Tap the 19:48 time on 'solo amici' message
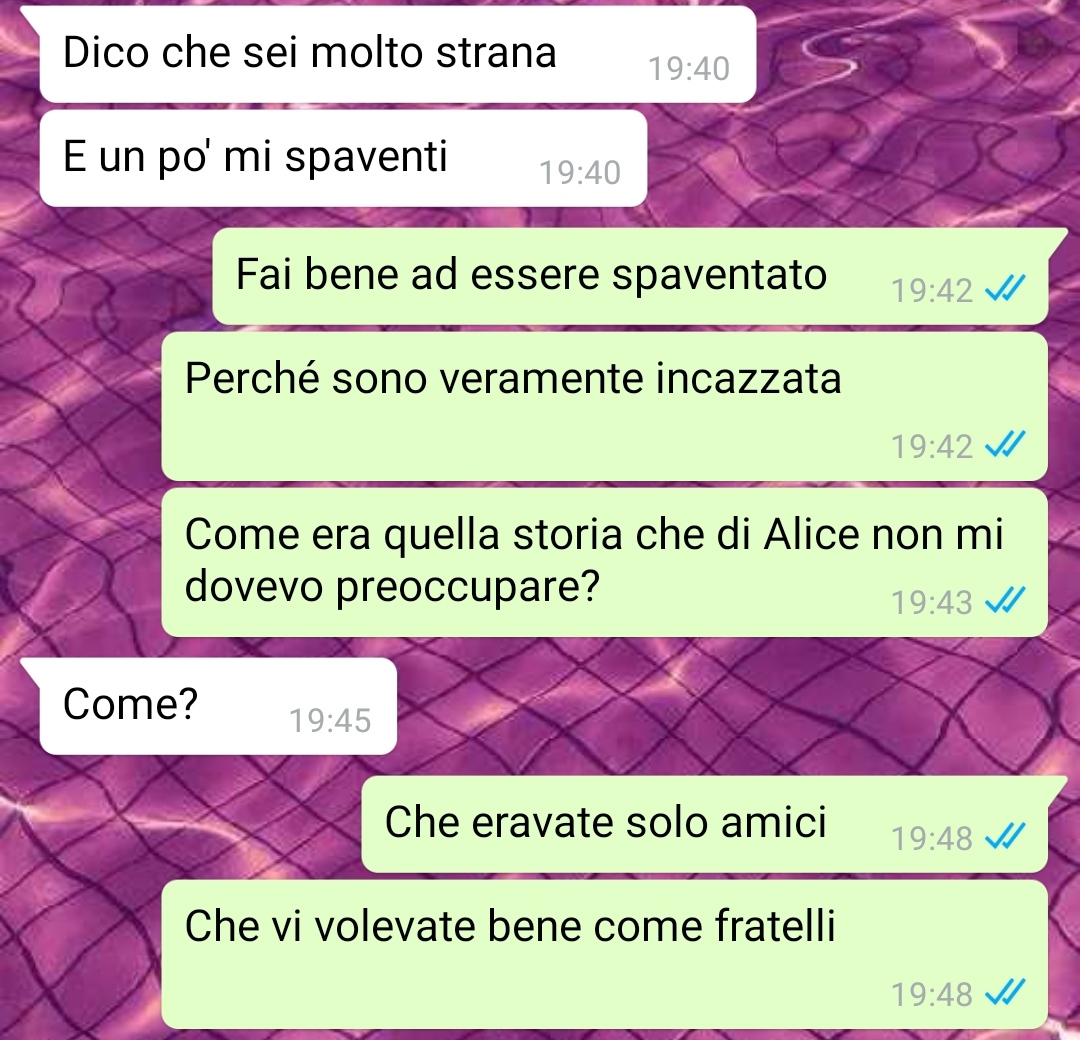Viewport: 1080px width, 1040px height. point(931,838)
